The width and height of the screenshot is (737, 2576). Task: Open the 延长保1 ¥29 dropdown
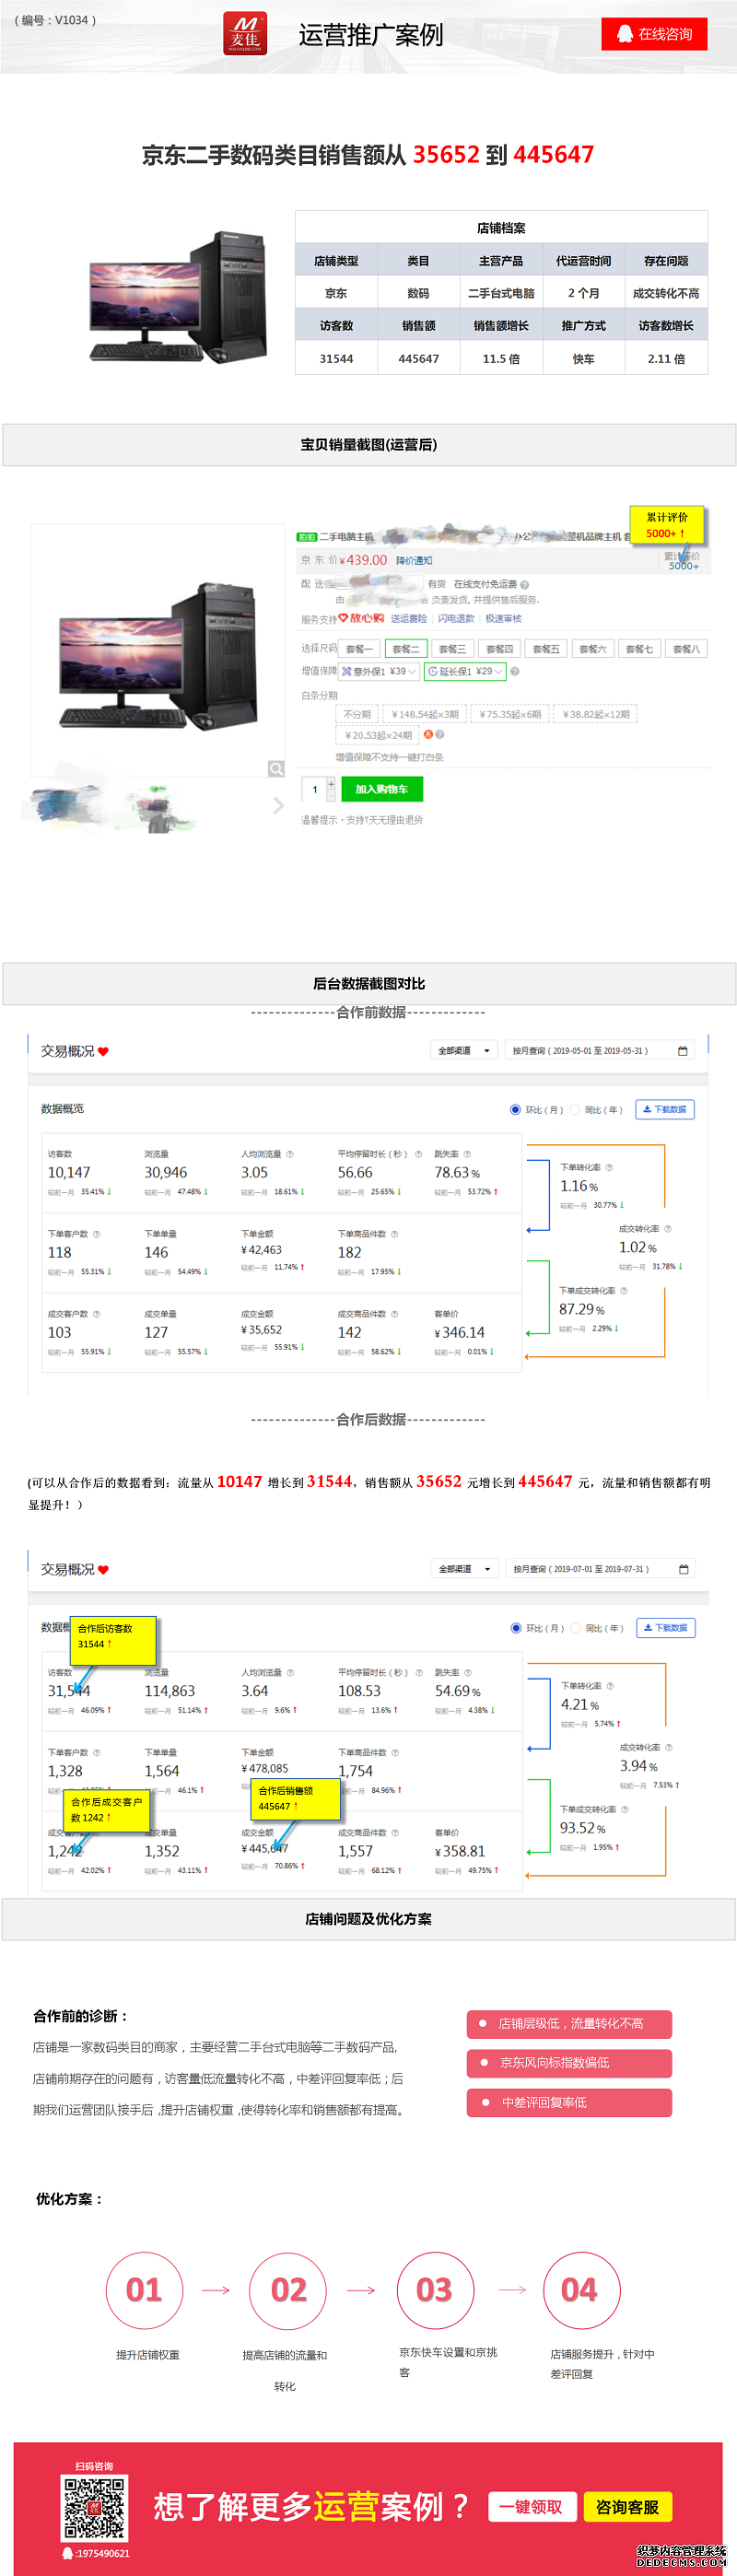465,671
